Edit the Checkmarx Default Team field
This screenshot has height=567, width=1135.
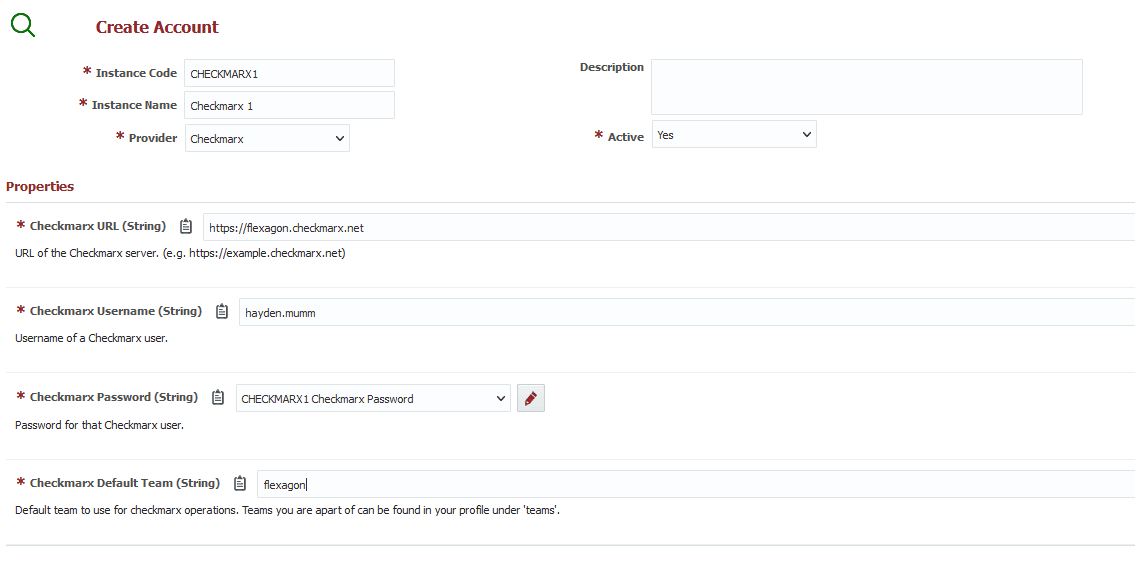(x=696, y=484)
